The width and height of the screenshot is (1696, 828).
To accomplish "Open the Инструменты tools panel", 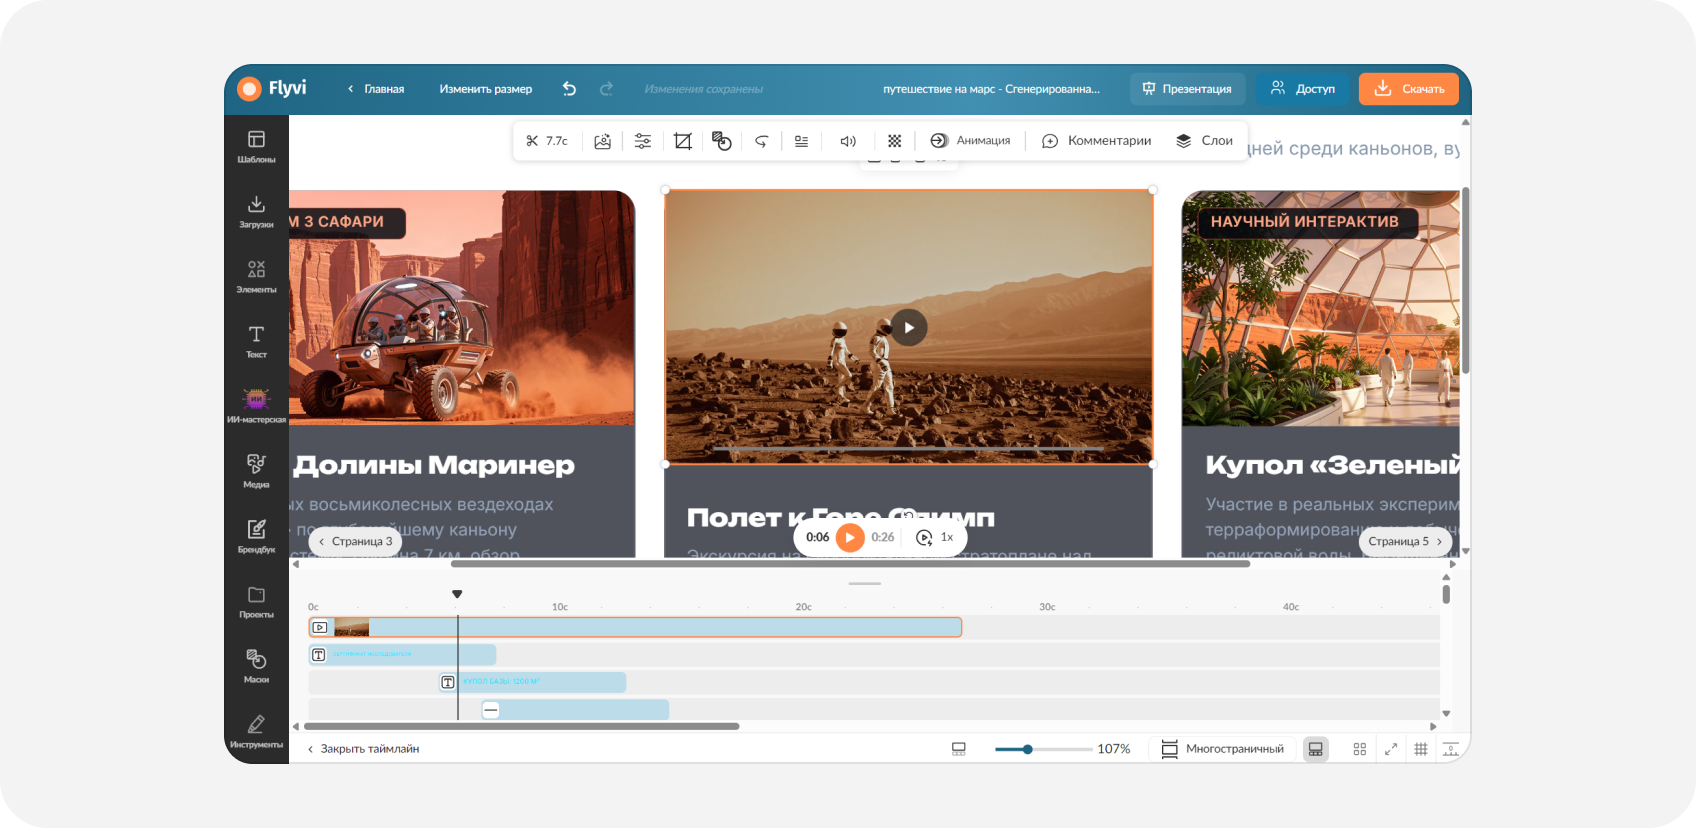I will coord(256,732).
